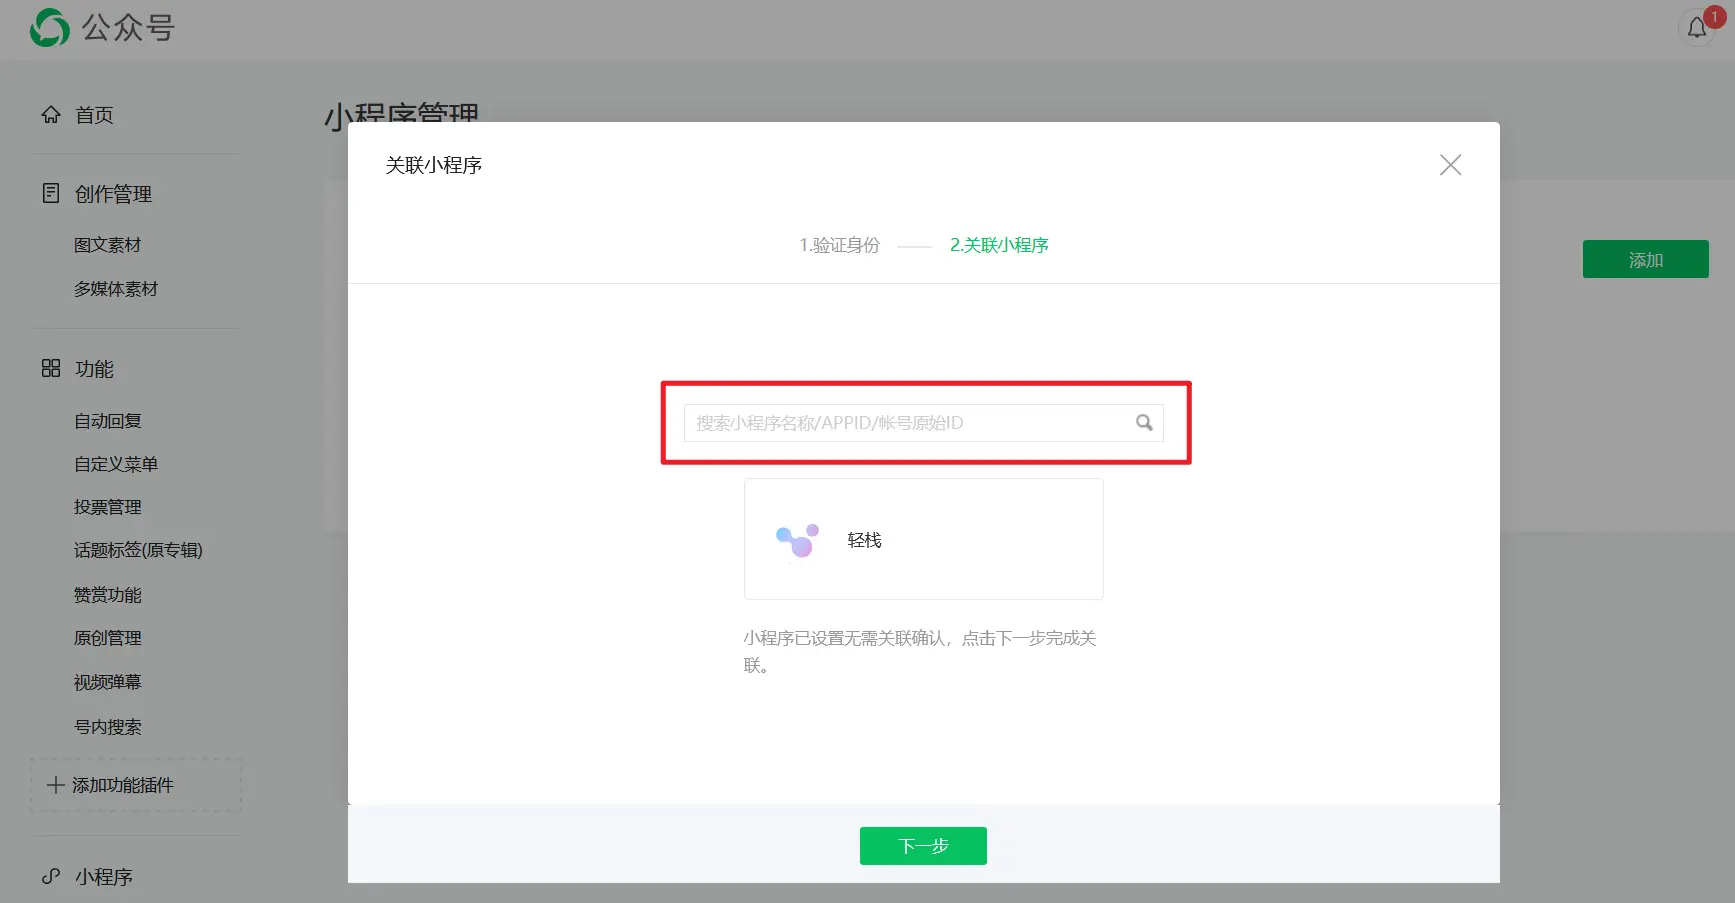Click the WeChat Official Account logo
Screen dimensions: 1735x903
click(x=50, y=28)
